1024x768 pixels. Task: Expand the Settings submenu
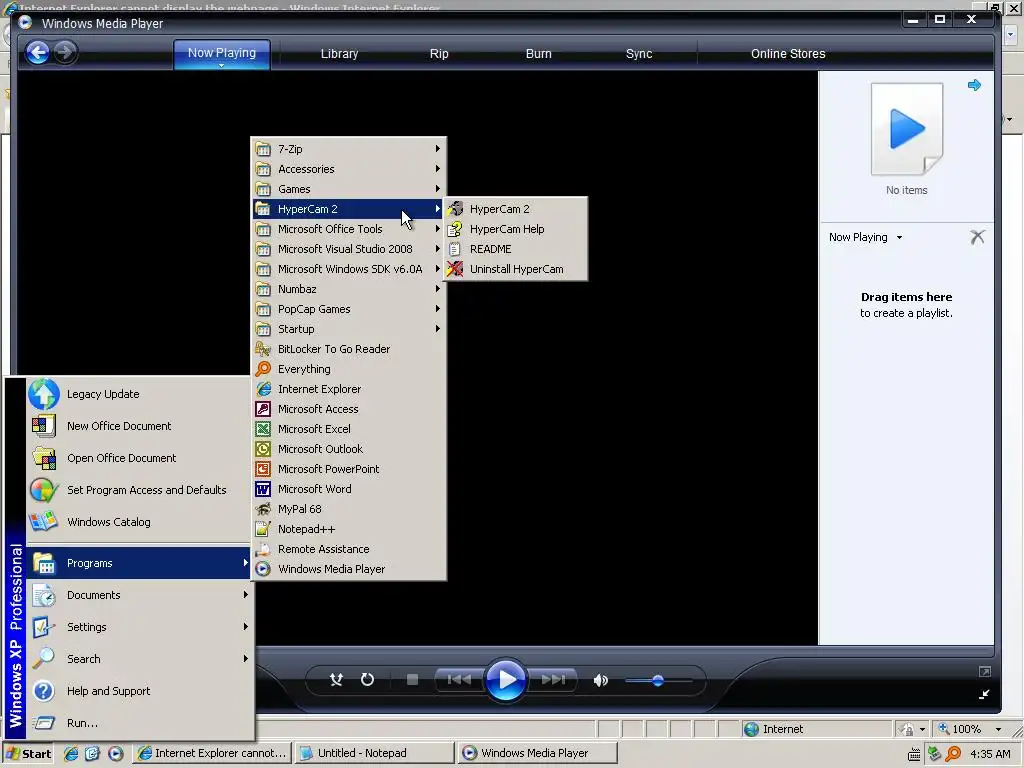(139, 627)
